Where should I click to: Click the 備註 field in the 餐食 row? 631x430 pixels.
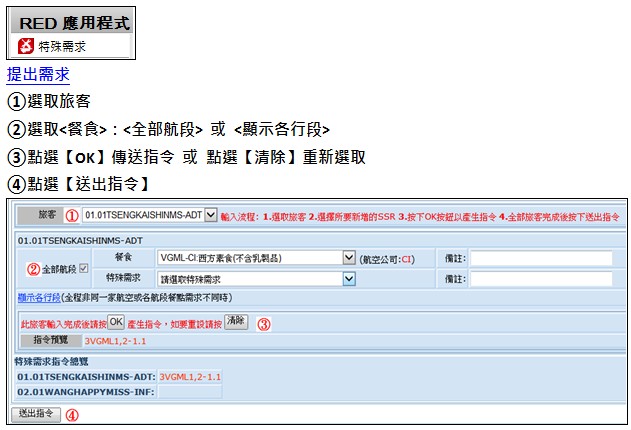click(x=540, y=258)
